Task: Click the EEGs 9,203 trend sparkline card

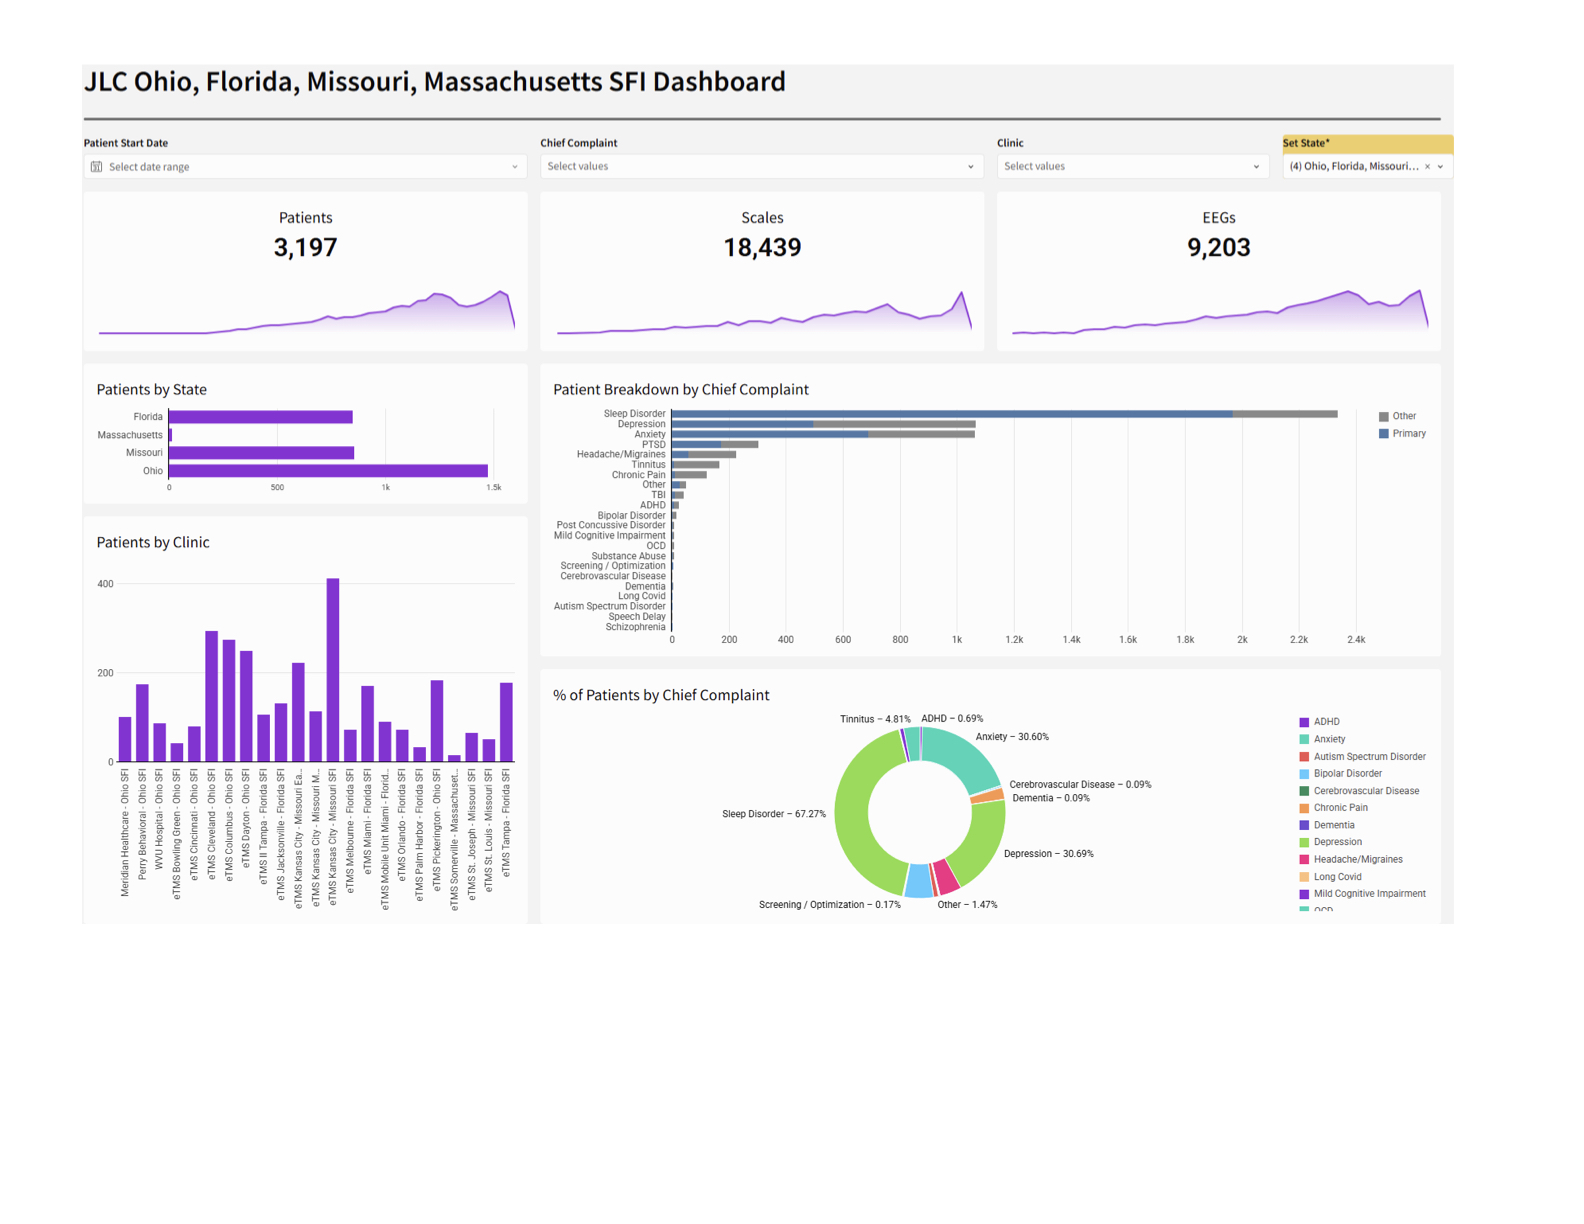Action: pyautogui.click(x=1218, y=310)
